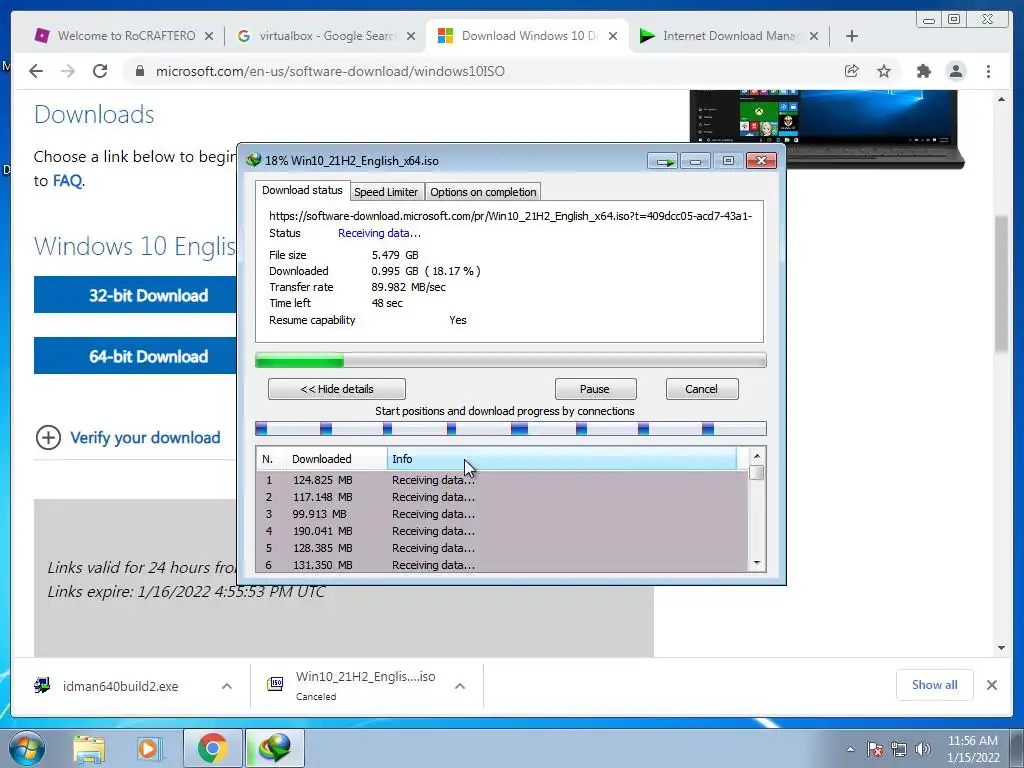This screenshot has height=768, width=1024.
Task: Open Windows Media Player from taskbar
Action: [x=149, y=749]
